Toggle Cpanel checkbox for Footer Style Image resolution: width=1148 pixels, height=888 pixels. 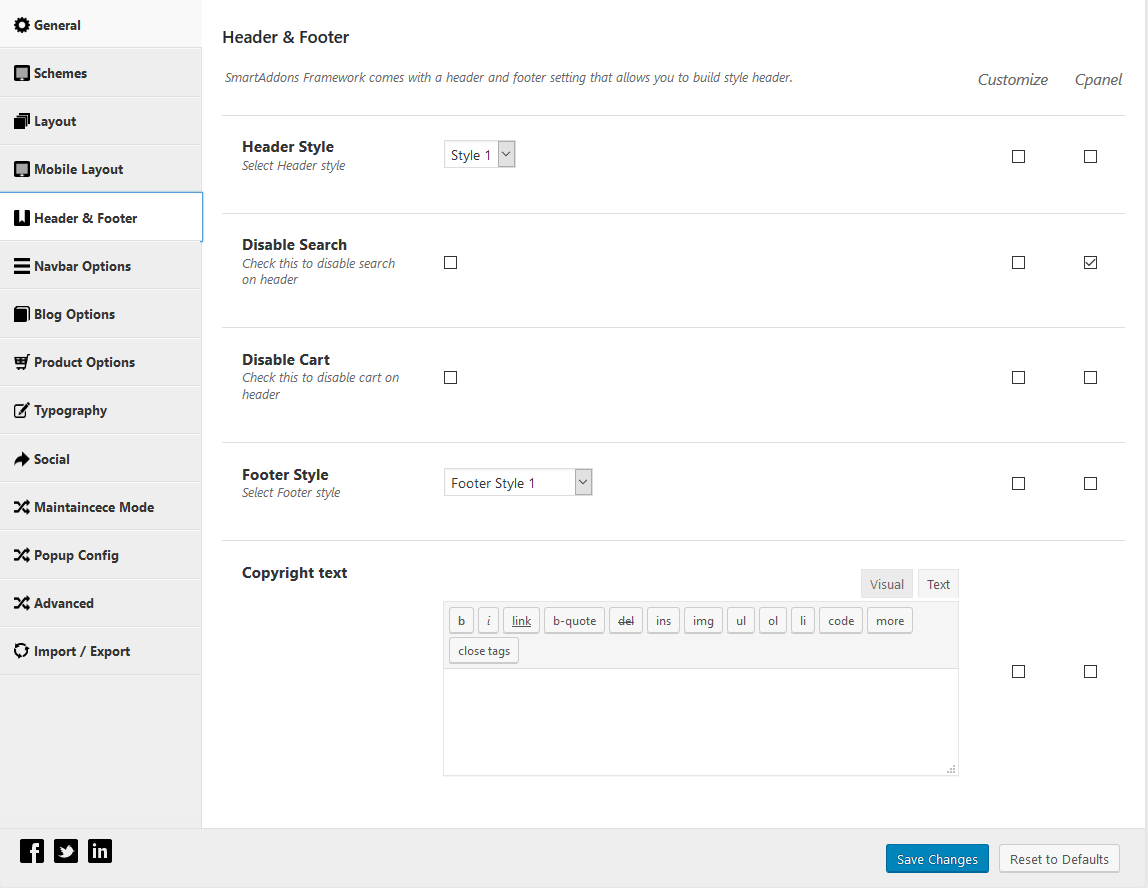coord(1090,483)
